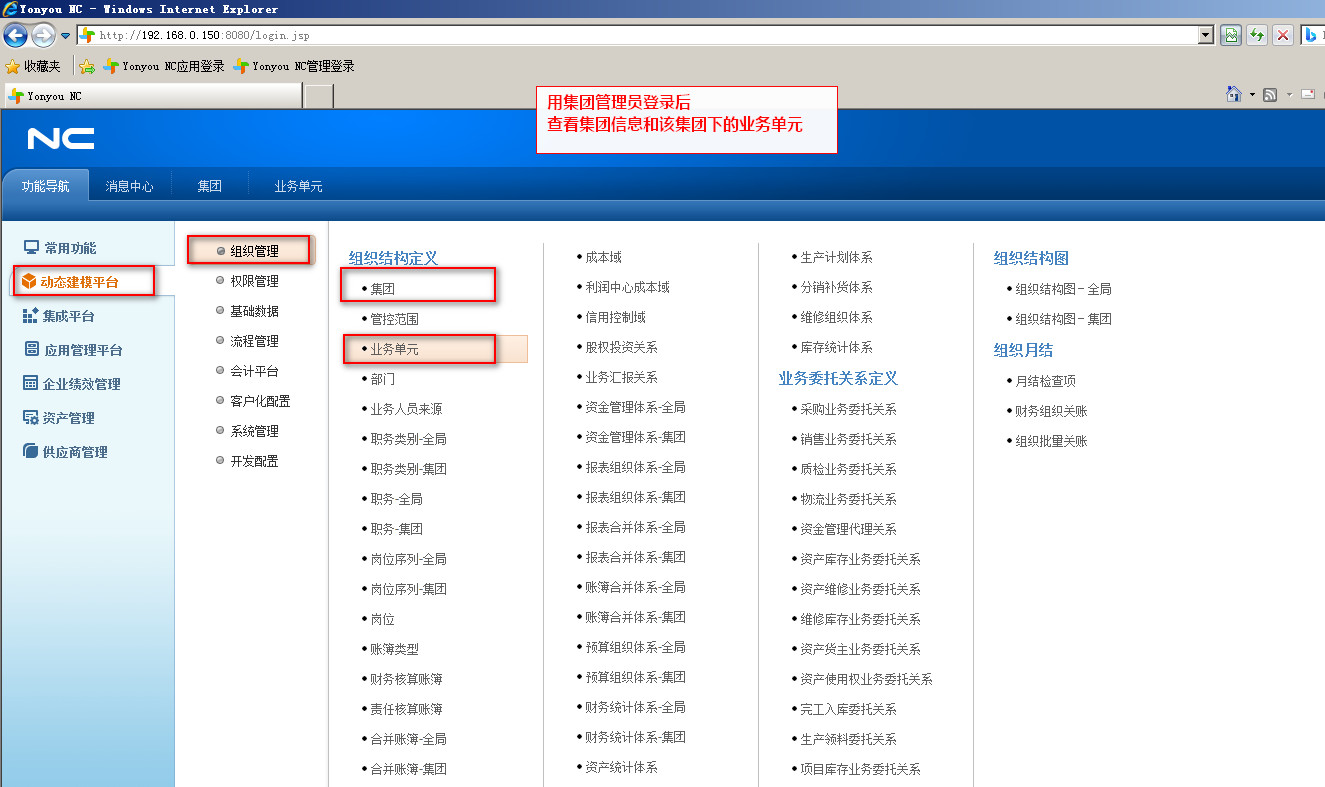
Task: Select the 系统管理 radio bullet
Action: [221, 431]
